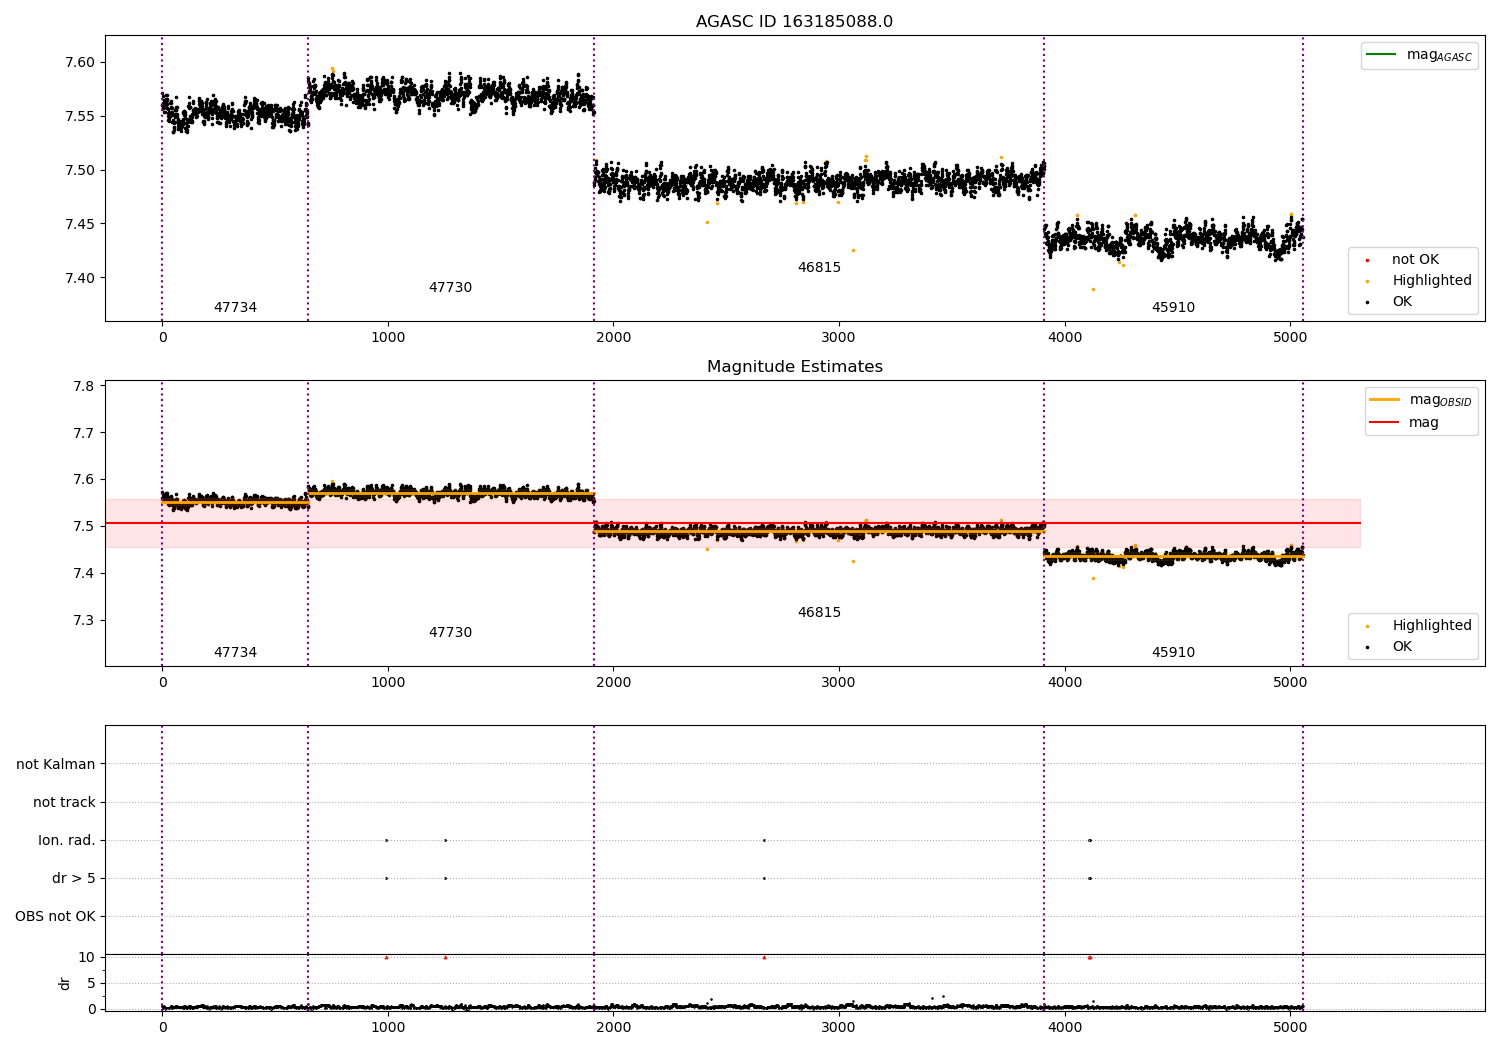Click the 'Magnitude Estimates' plot title
Image resolution: width=1500 pixels, height=1050 pixels.
tap(795, 367)
